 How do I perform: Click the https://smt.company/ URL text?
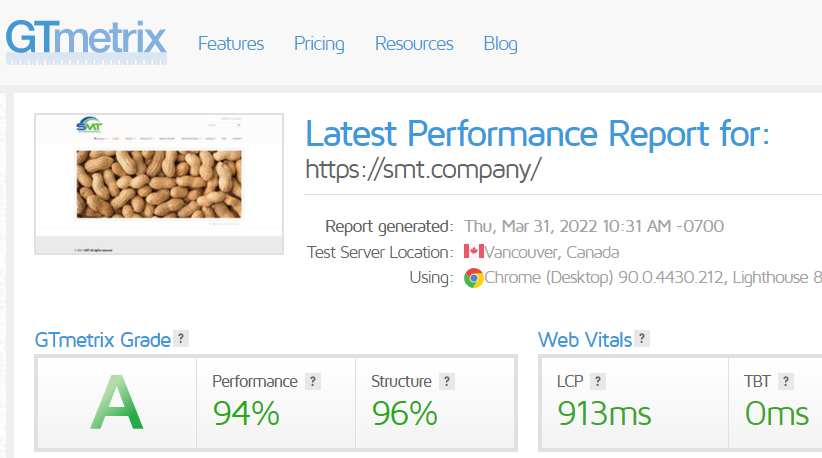coord(423,170)
